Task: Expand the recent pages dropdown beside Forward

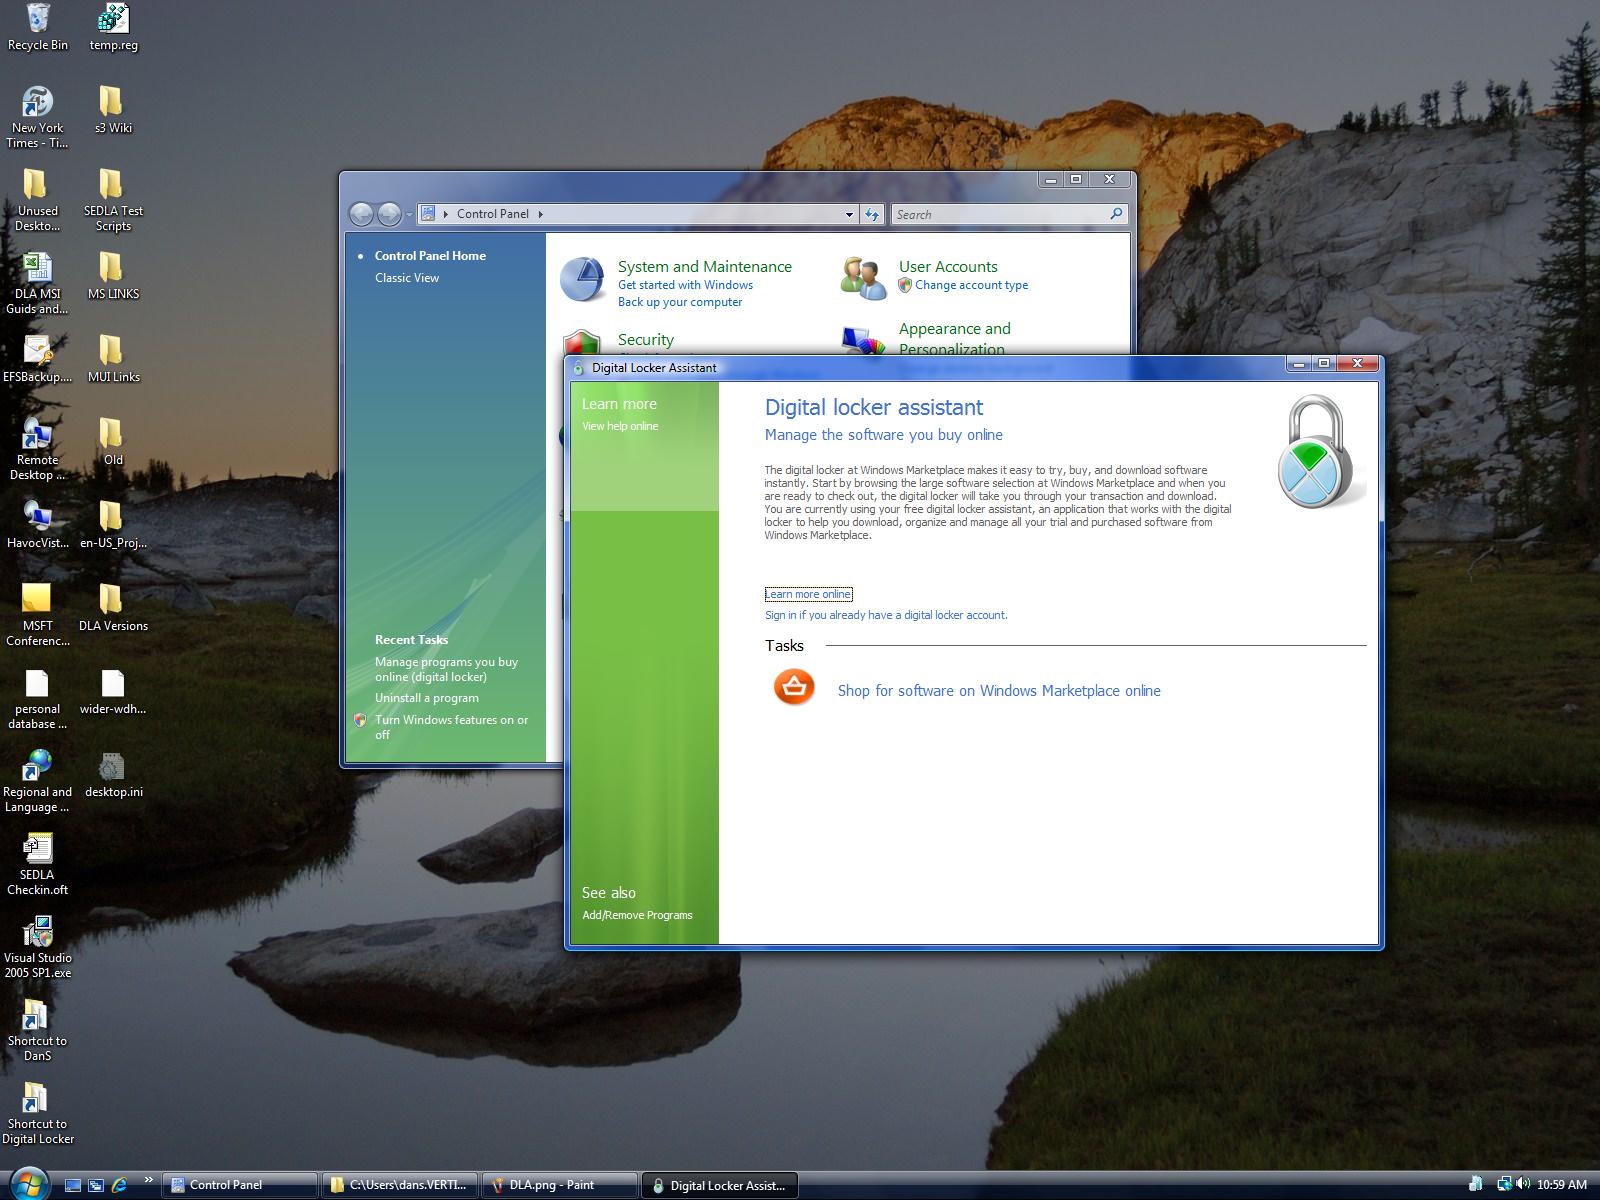Action: (x=409, y=215)
